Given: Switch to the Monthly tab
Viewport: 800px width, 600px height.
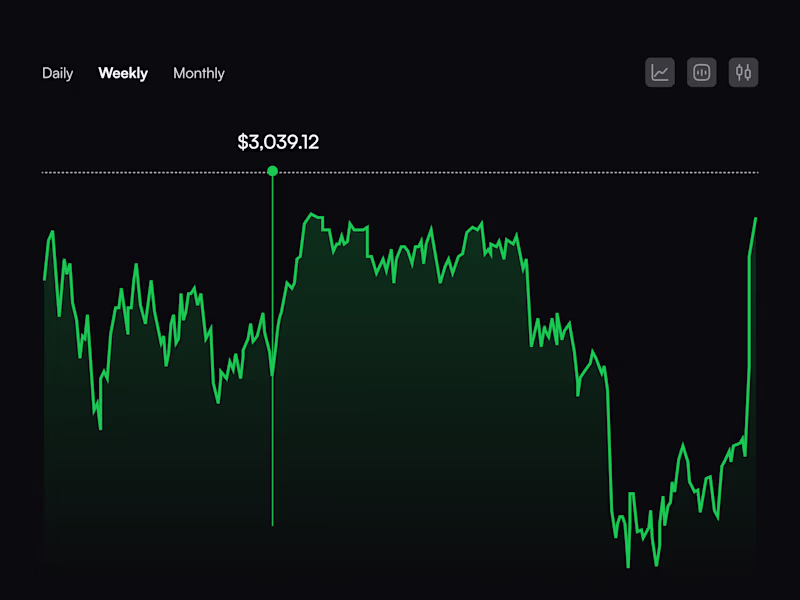Looking at the screenshot, I should point(199,73).
